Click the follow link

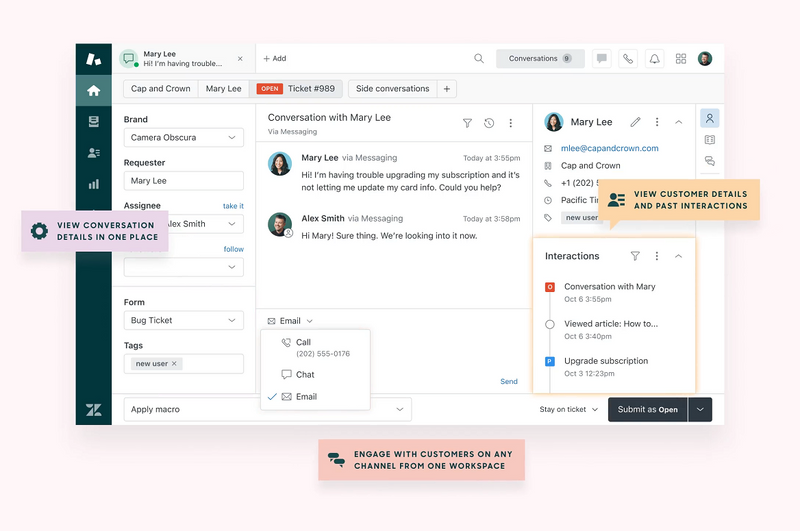click(x=234, y=249)
